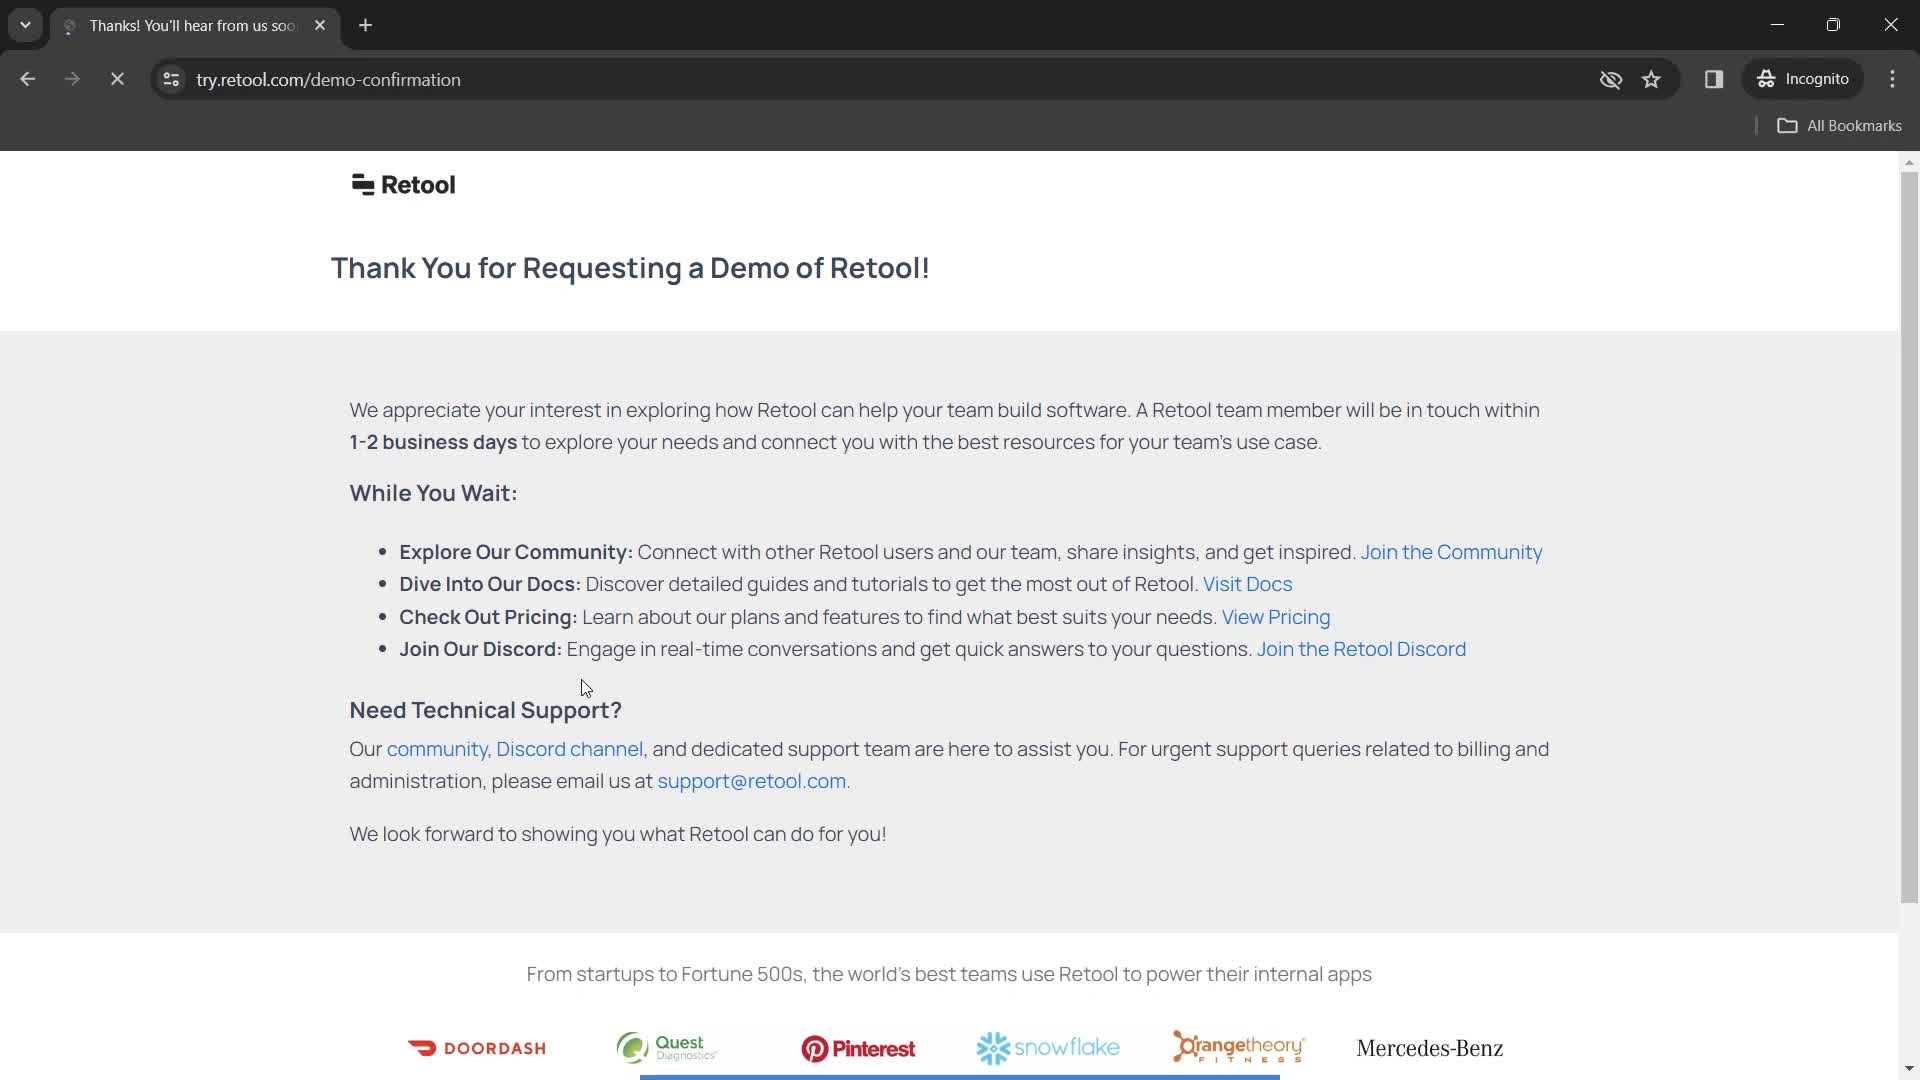Click the camera/screenshot blocked icon

(1610, 79)
